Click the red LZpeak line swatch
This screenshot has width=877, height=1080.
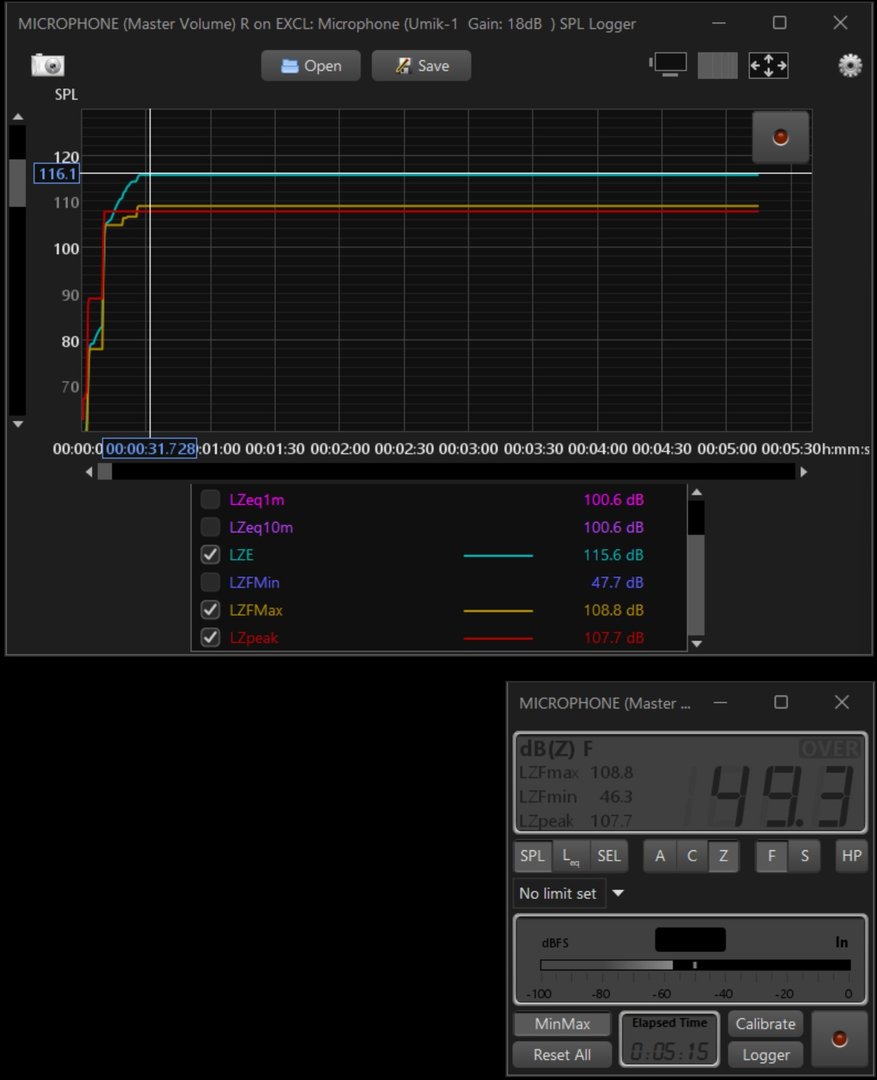click(x=498, y=638)
